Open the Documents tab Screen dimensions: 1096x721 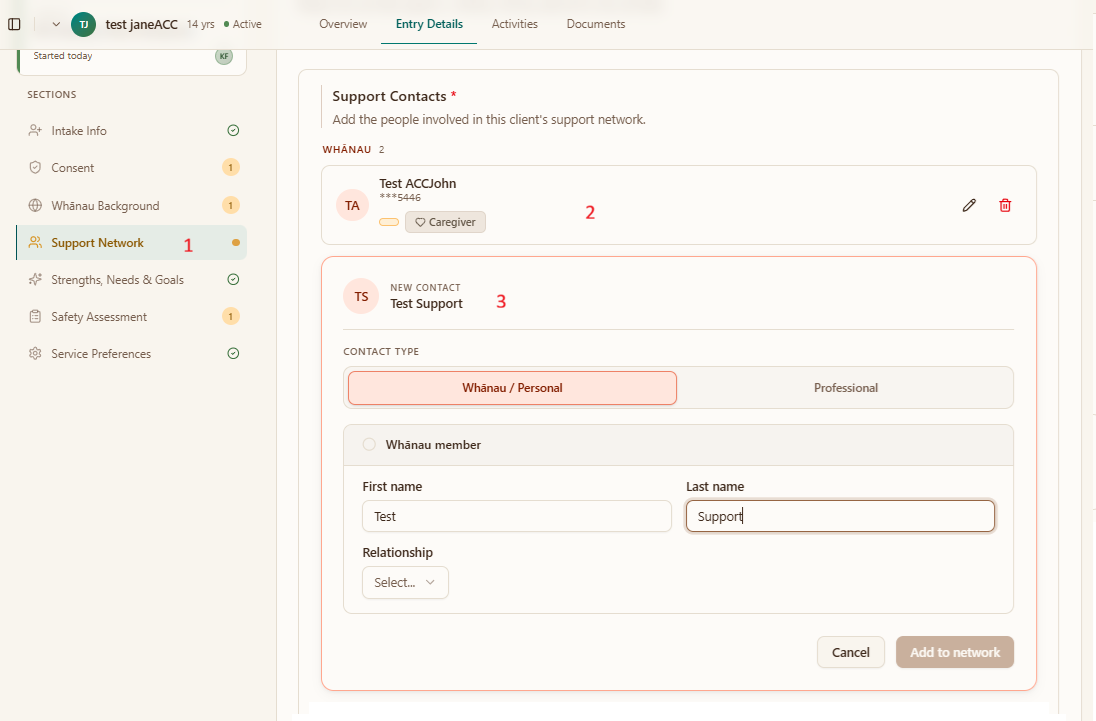click(596, 24)
